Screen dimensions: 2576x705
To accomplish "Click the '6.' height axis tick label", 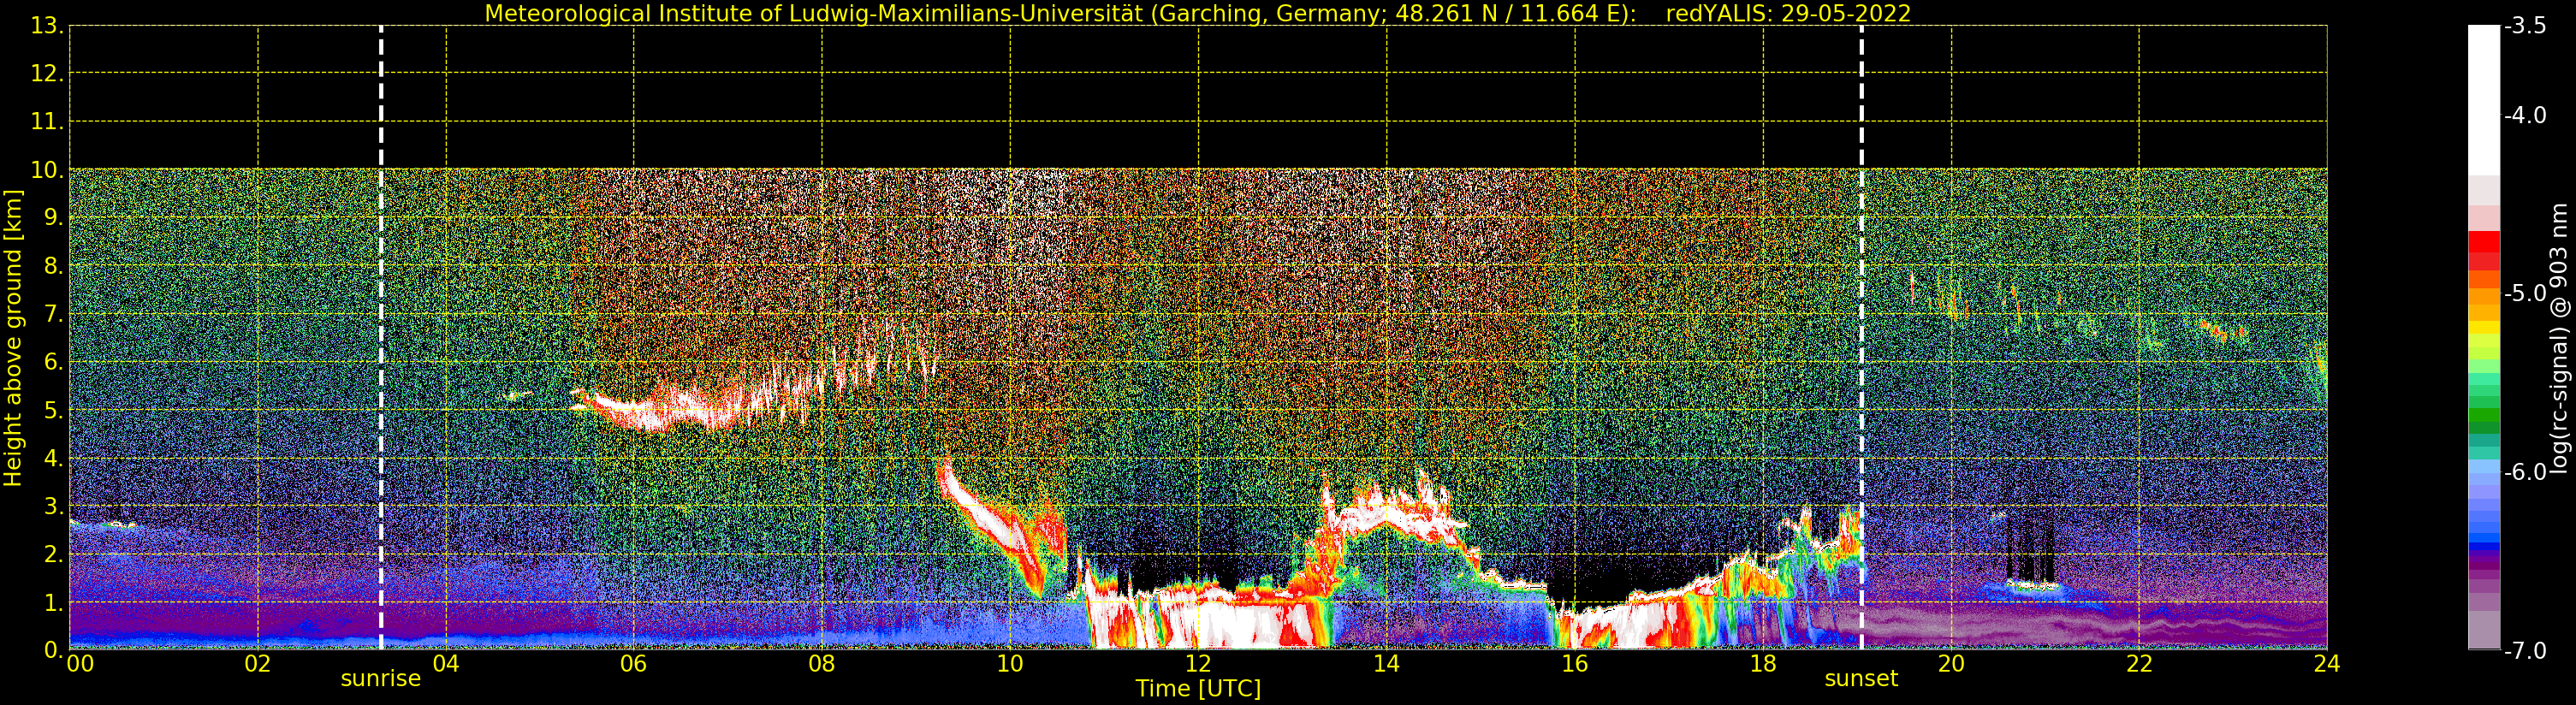I will pos(54,362).
